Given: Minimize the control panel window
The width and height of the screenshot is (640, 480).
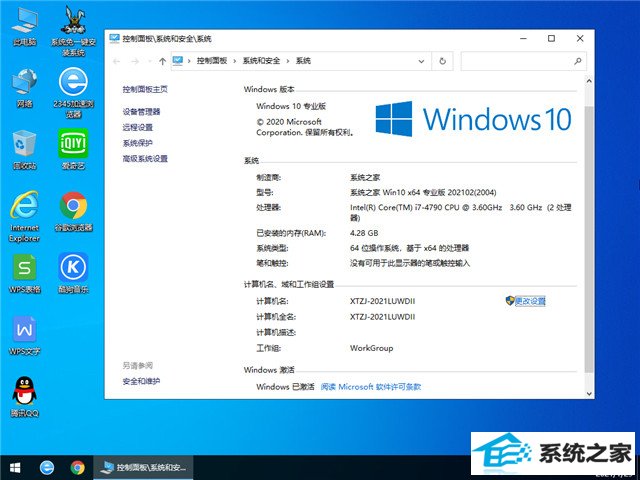Looking at the screenshot, I should (x=524, y=38).
